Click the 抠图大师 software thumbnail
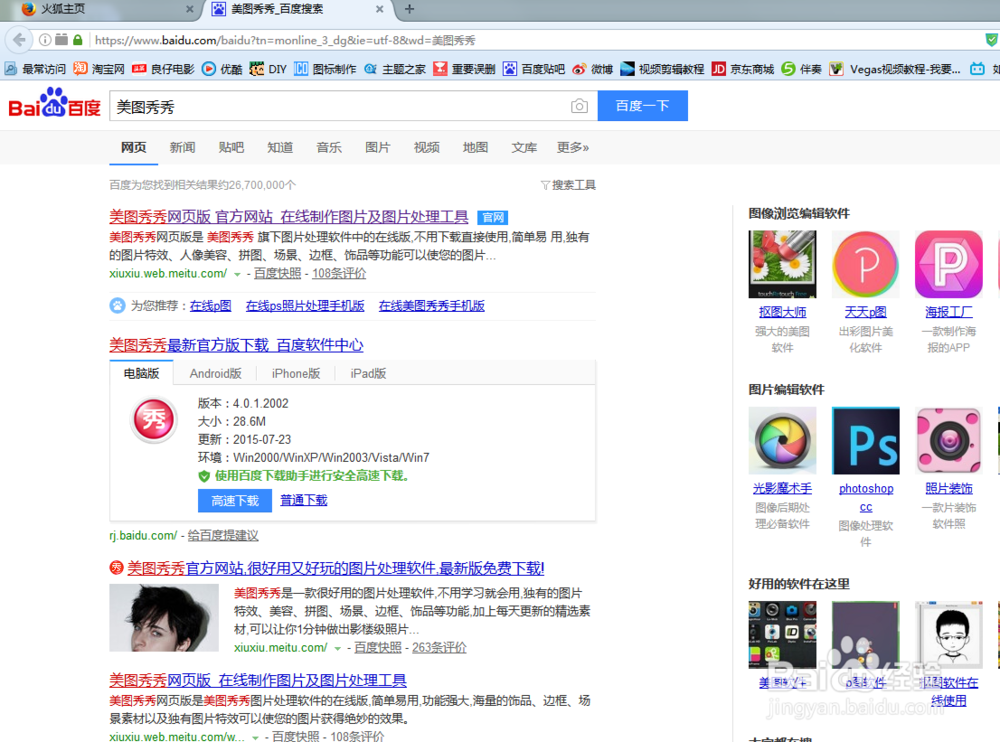1000x742 pixels. tap(782, 264)
